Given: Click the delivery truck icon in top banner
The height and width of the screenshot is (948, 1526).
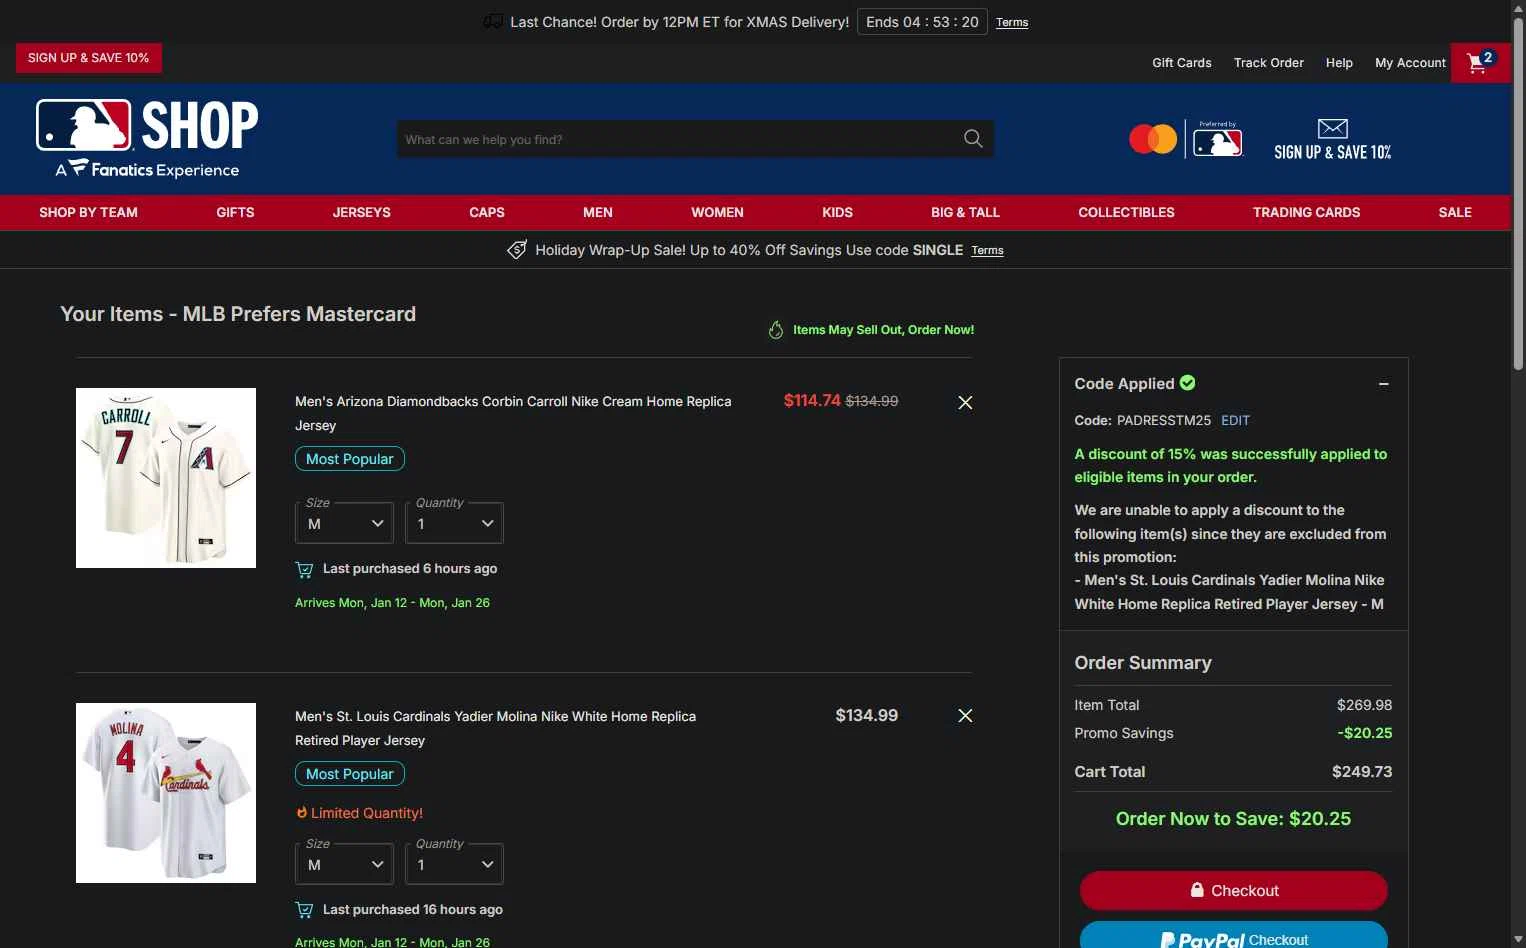Looking at the screenshot, I should click(x=493, y=22).
